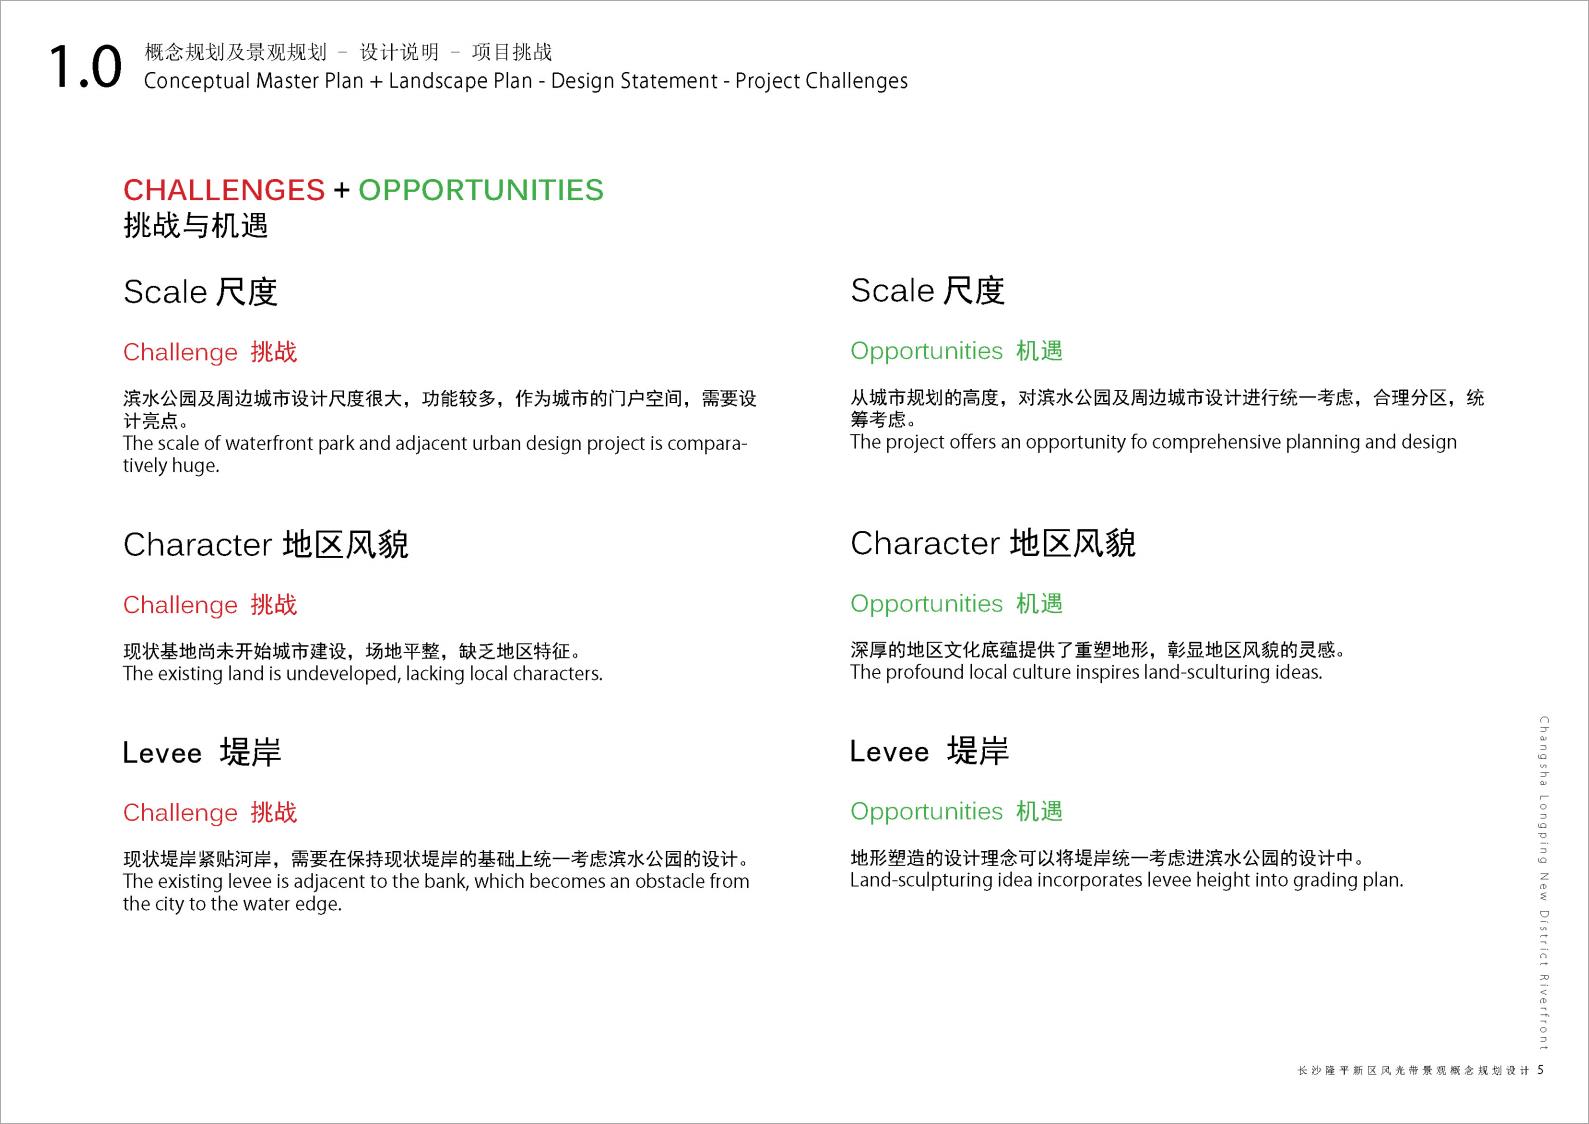Click the 'Opportunities 机遇' label under right Levee
The image size is (1589, 1124).
pos(956,812)
